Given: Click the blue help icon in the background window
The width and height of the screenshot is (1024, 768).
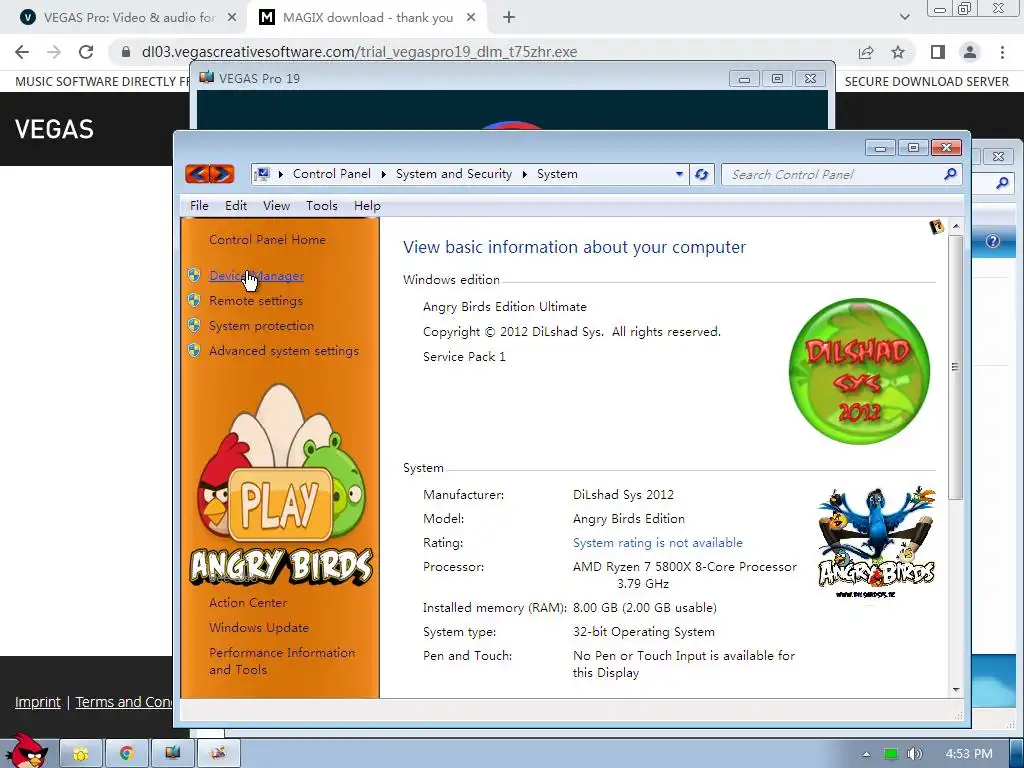Looking at the screenshot, I should [x=993, y=241].
